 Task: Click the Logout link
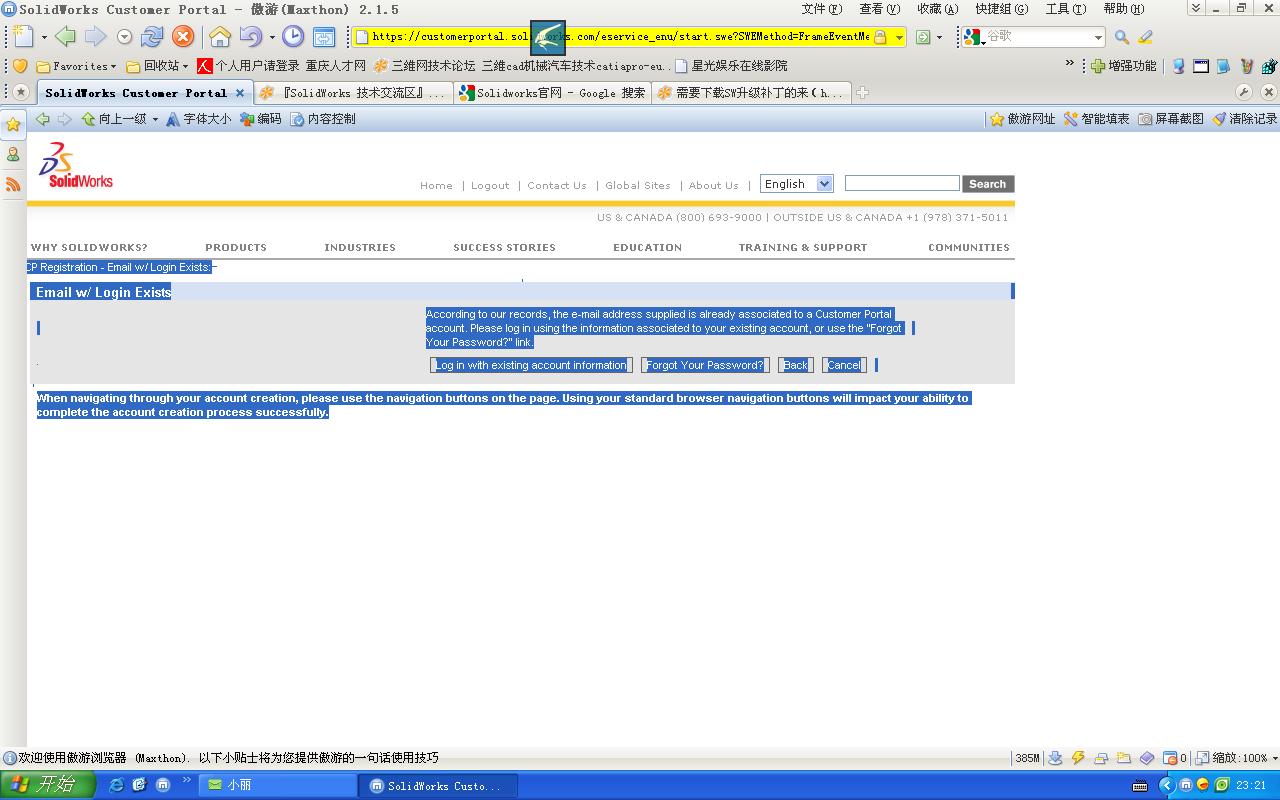point(490,186)
